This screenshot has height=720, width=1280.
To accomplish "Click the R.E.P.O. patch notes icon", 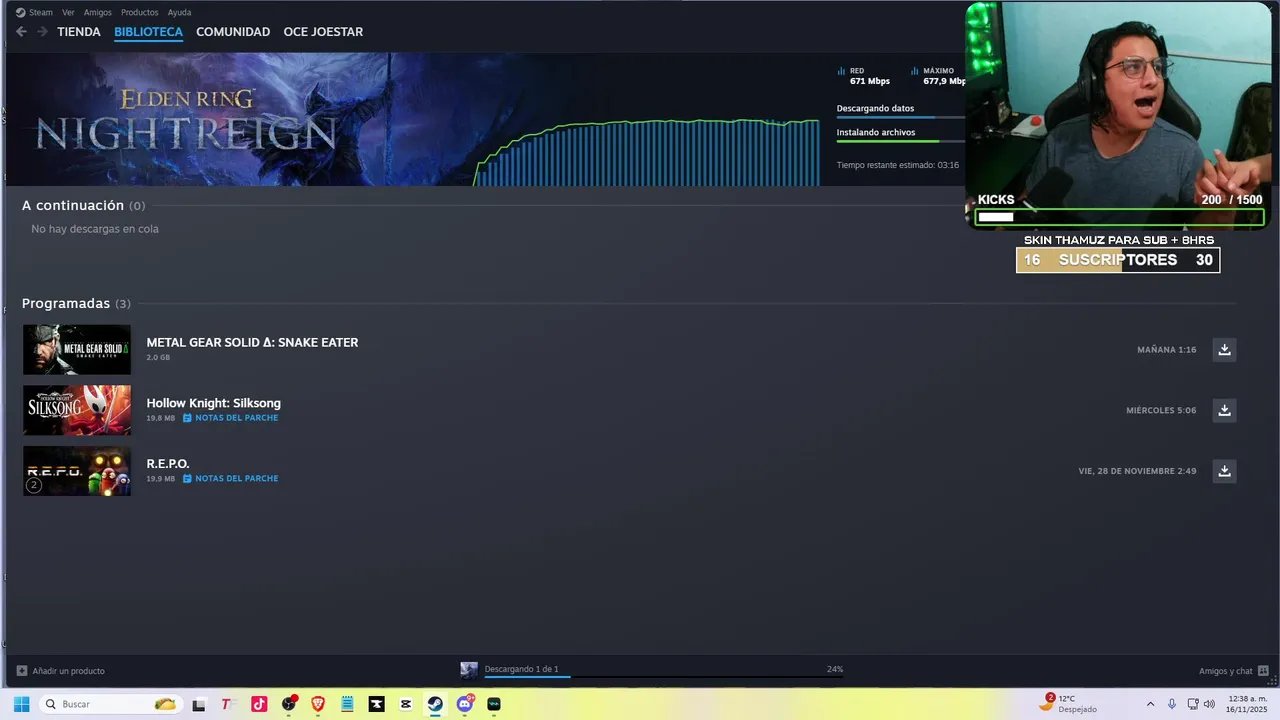I will point(187,479).
